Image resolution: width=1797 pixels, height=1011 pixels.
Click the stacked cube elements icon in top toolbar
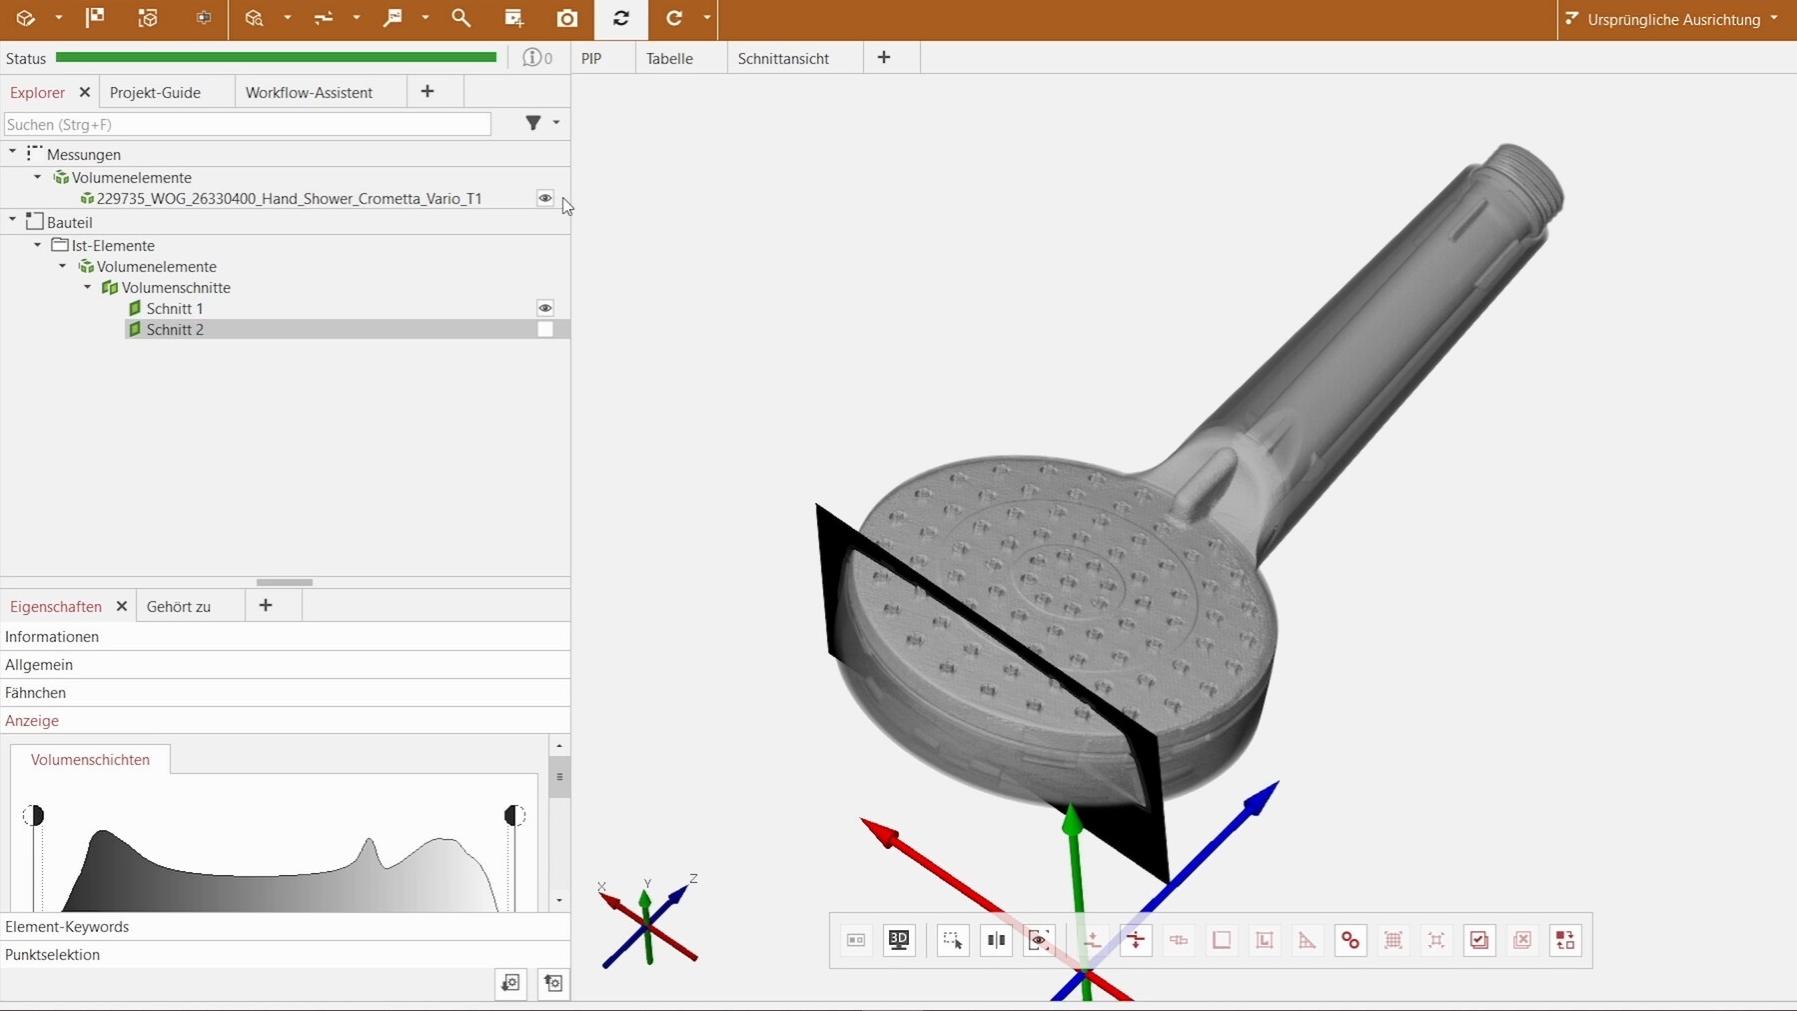click(148, 18)
